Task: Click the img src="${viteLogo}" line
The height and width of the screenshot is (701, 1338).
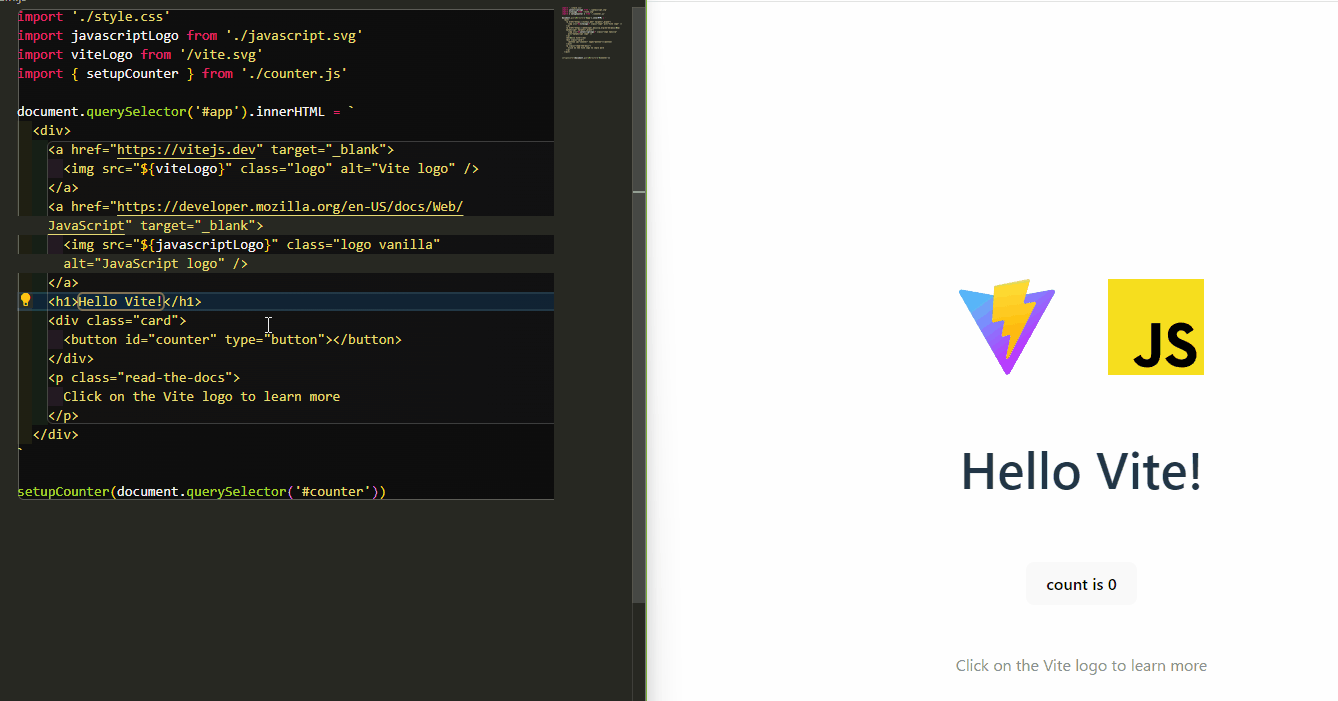Action: point(271,168)
